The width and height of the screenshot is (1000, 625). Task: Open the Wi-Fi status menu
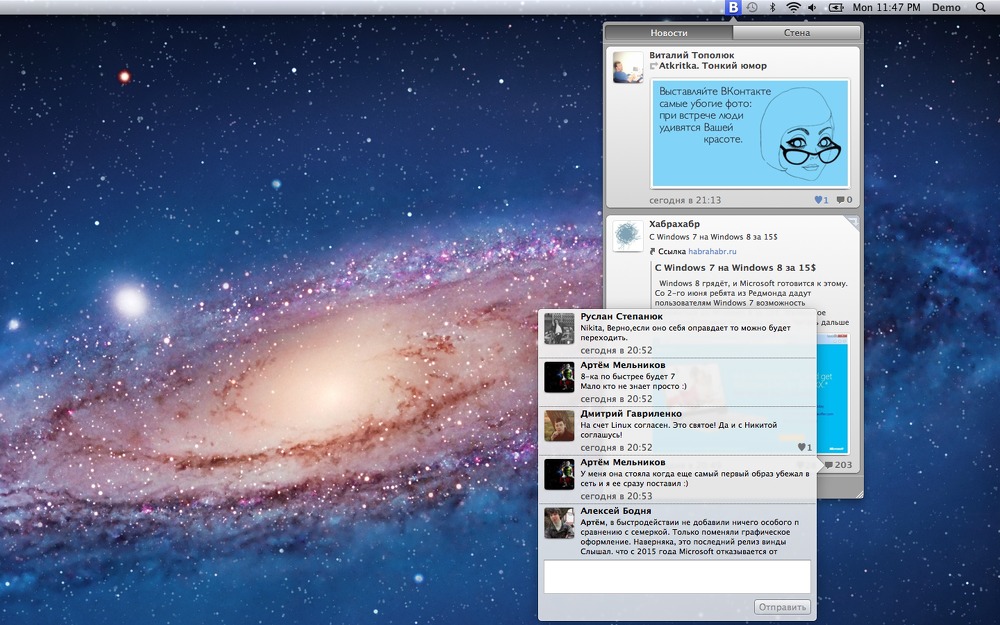[793, 8]
